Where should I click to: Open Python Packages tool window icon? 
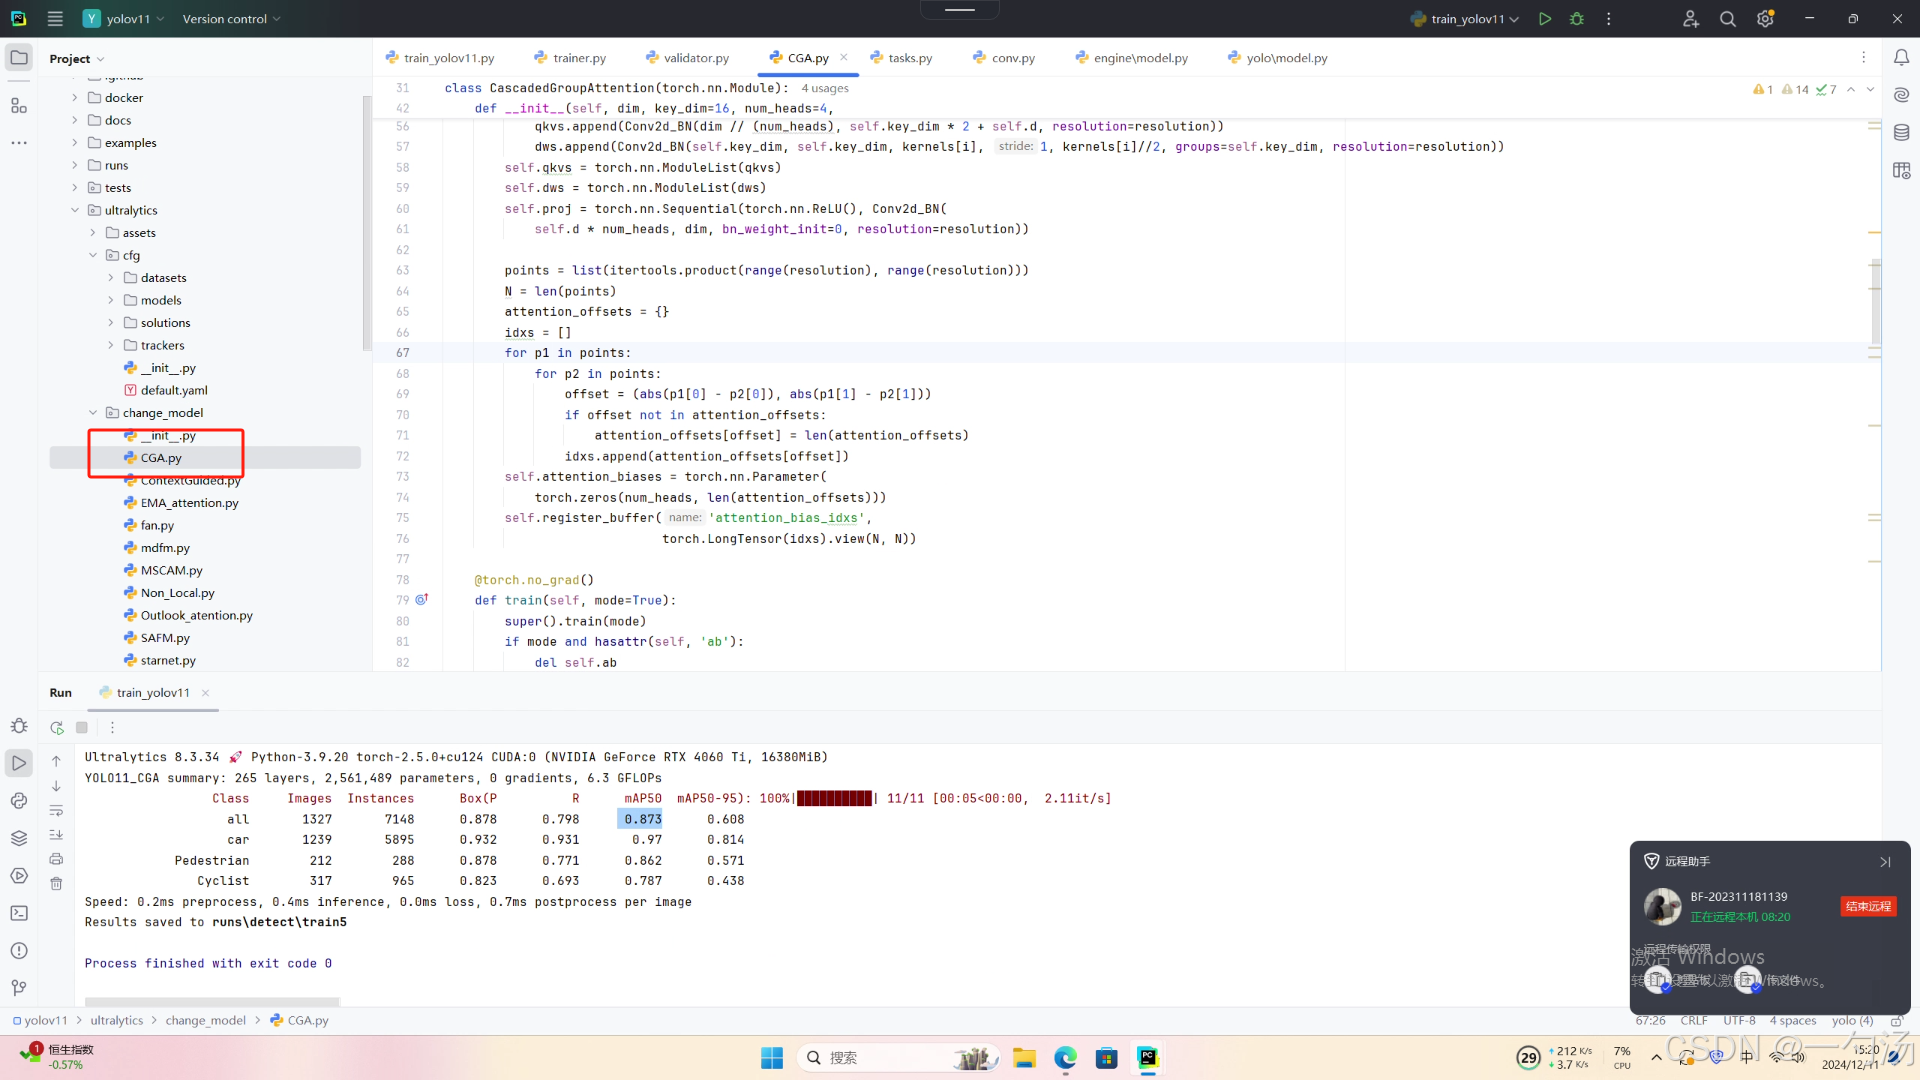(19, 838)
